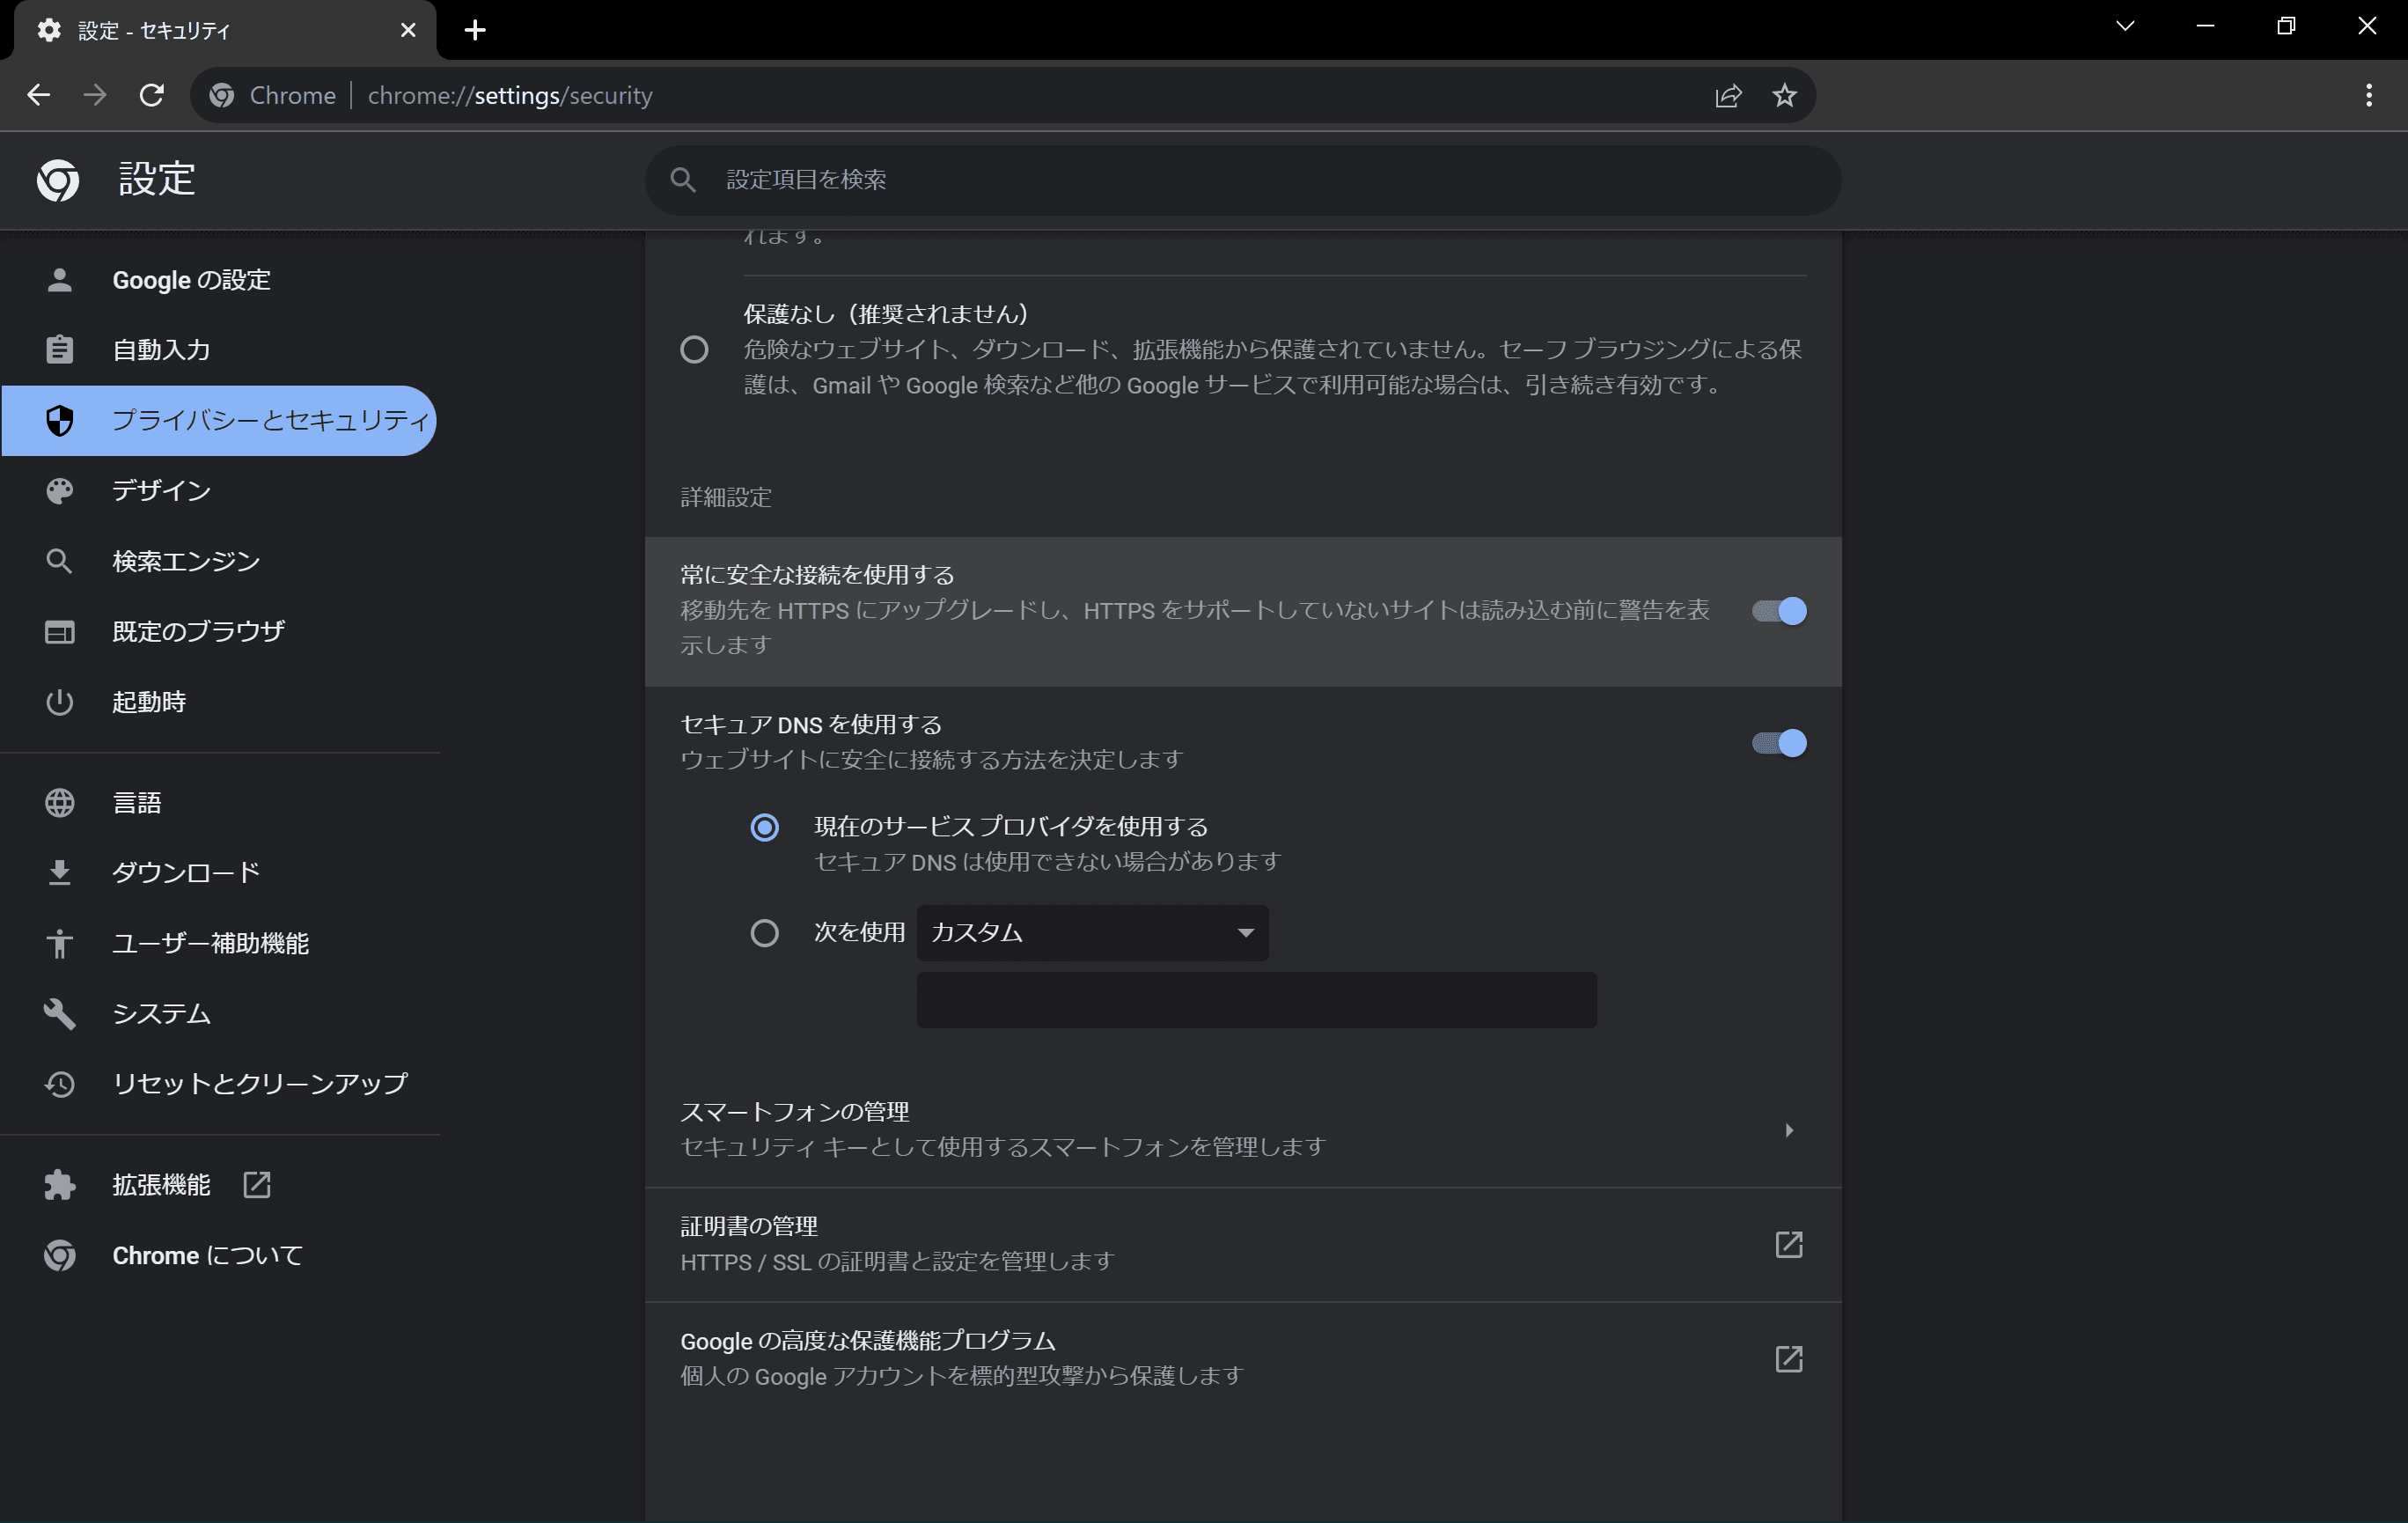The height and width of the screenshot is (1523, 2408).
Task: Toggle 常に安全な接続を使用する switch
Action: click(x=1779, y=611)
